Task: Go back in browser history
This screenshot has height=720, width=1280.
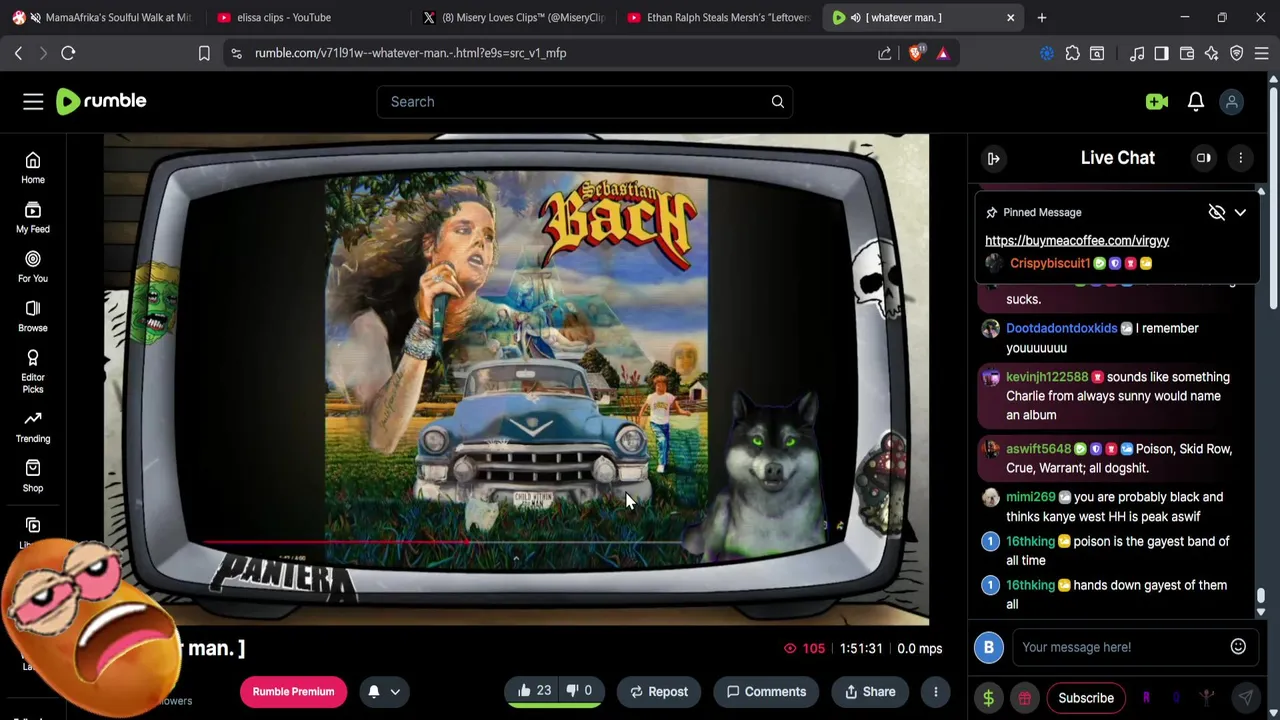Action: pyautogui.click(x=18, y=53)
